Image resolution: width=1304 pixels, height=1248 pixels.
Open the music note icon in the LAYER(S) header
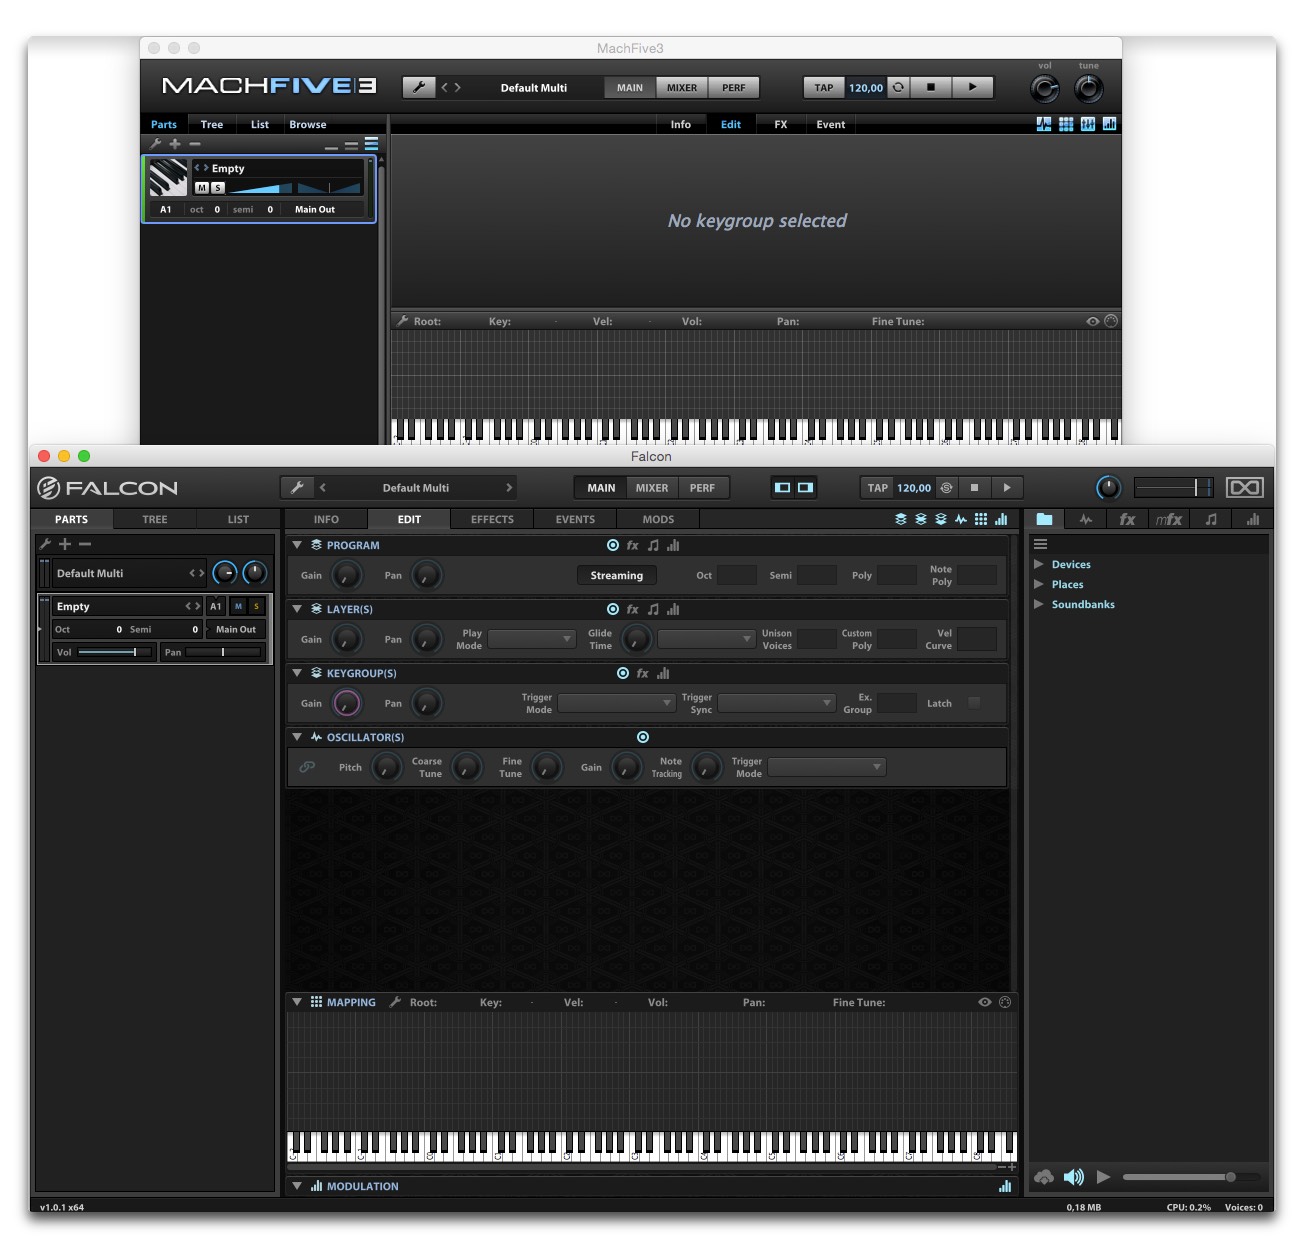pyautogui.click(x=653, y=609)
